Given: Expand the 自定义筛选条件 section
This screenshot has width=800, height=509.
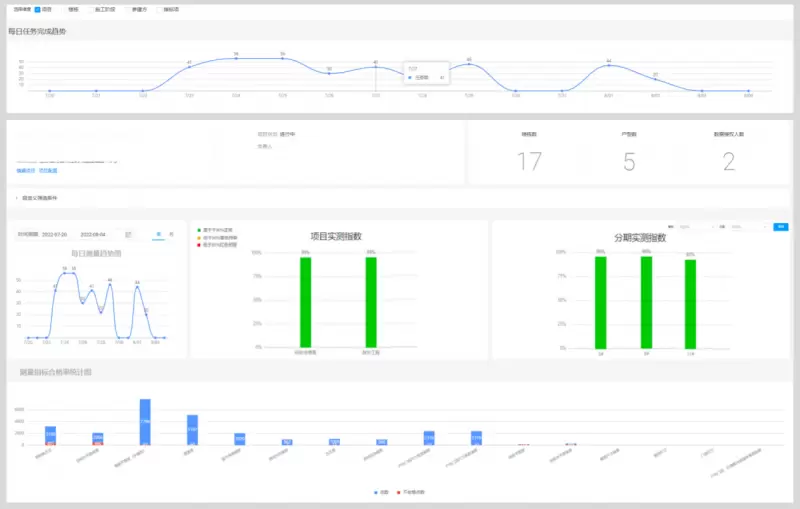Looking at the screenshot, I should (x=17, y=198).
